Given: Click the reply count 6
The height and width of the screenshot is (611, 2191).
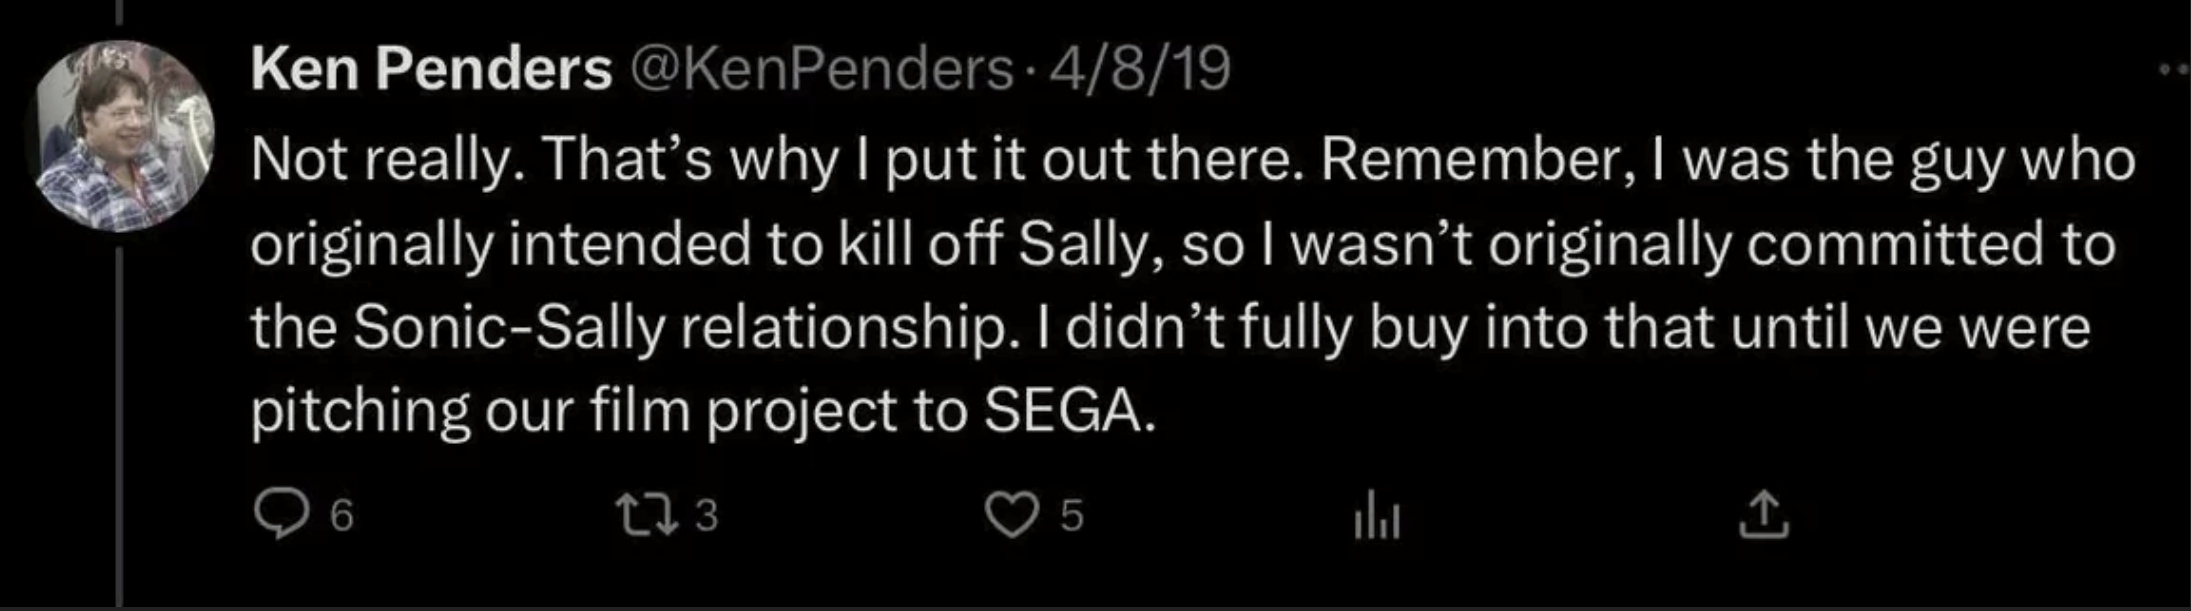Looking at the screenshot, I should tap(342, 517).
